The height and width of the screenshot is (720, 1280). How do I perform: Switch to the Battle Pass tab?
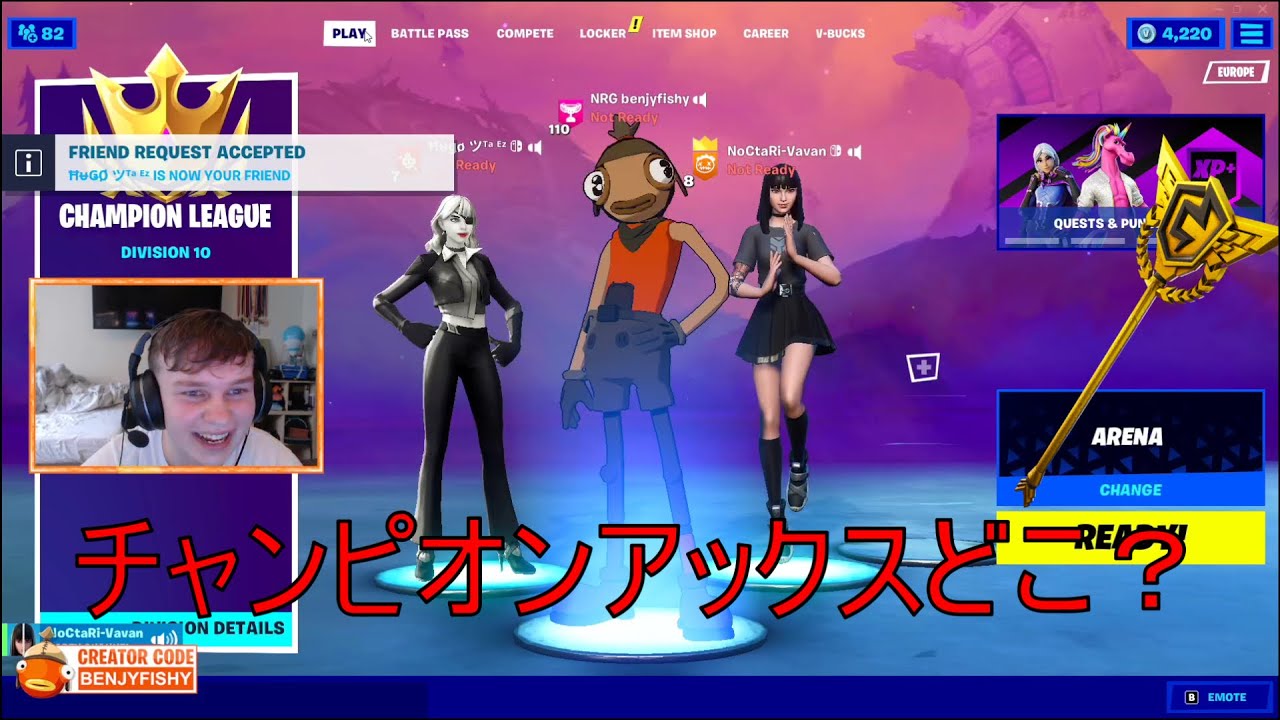pos(429,34)
